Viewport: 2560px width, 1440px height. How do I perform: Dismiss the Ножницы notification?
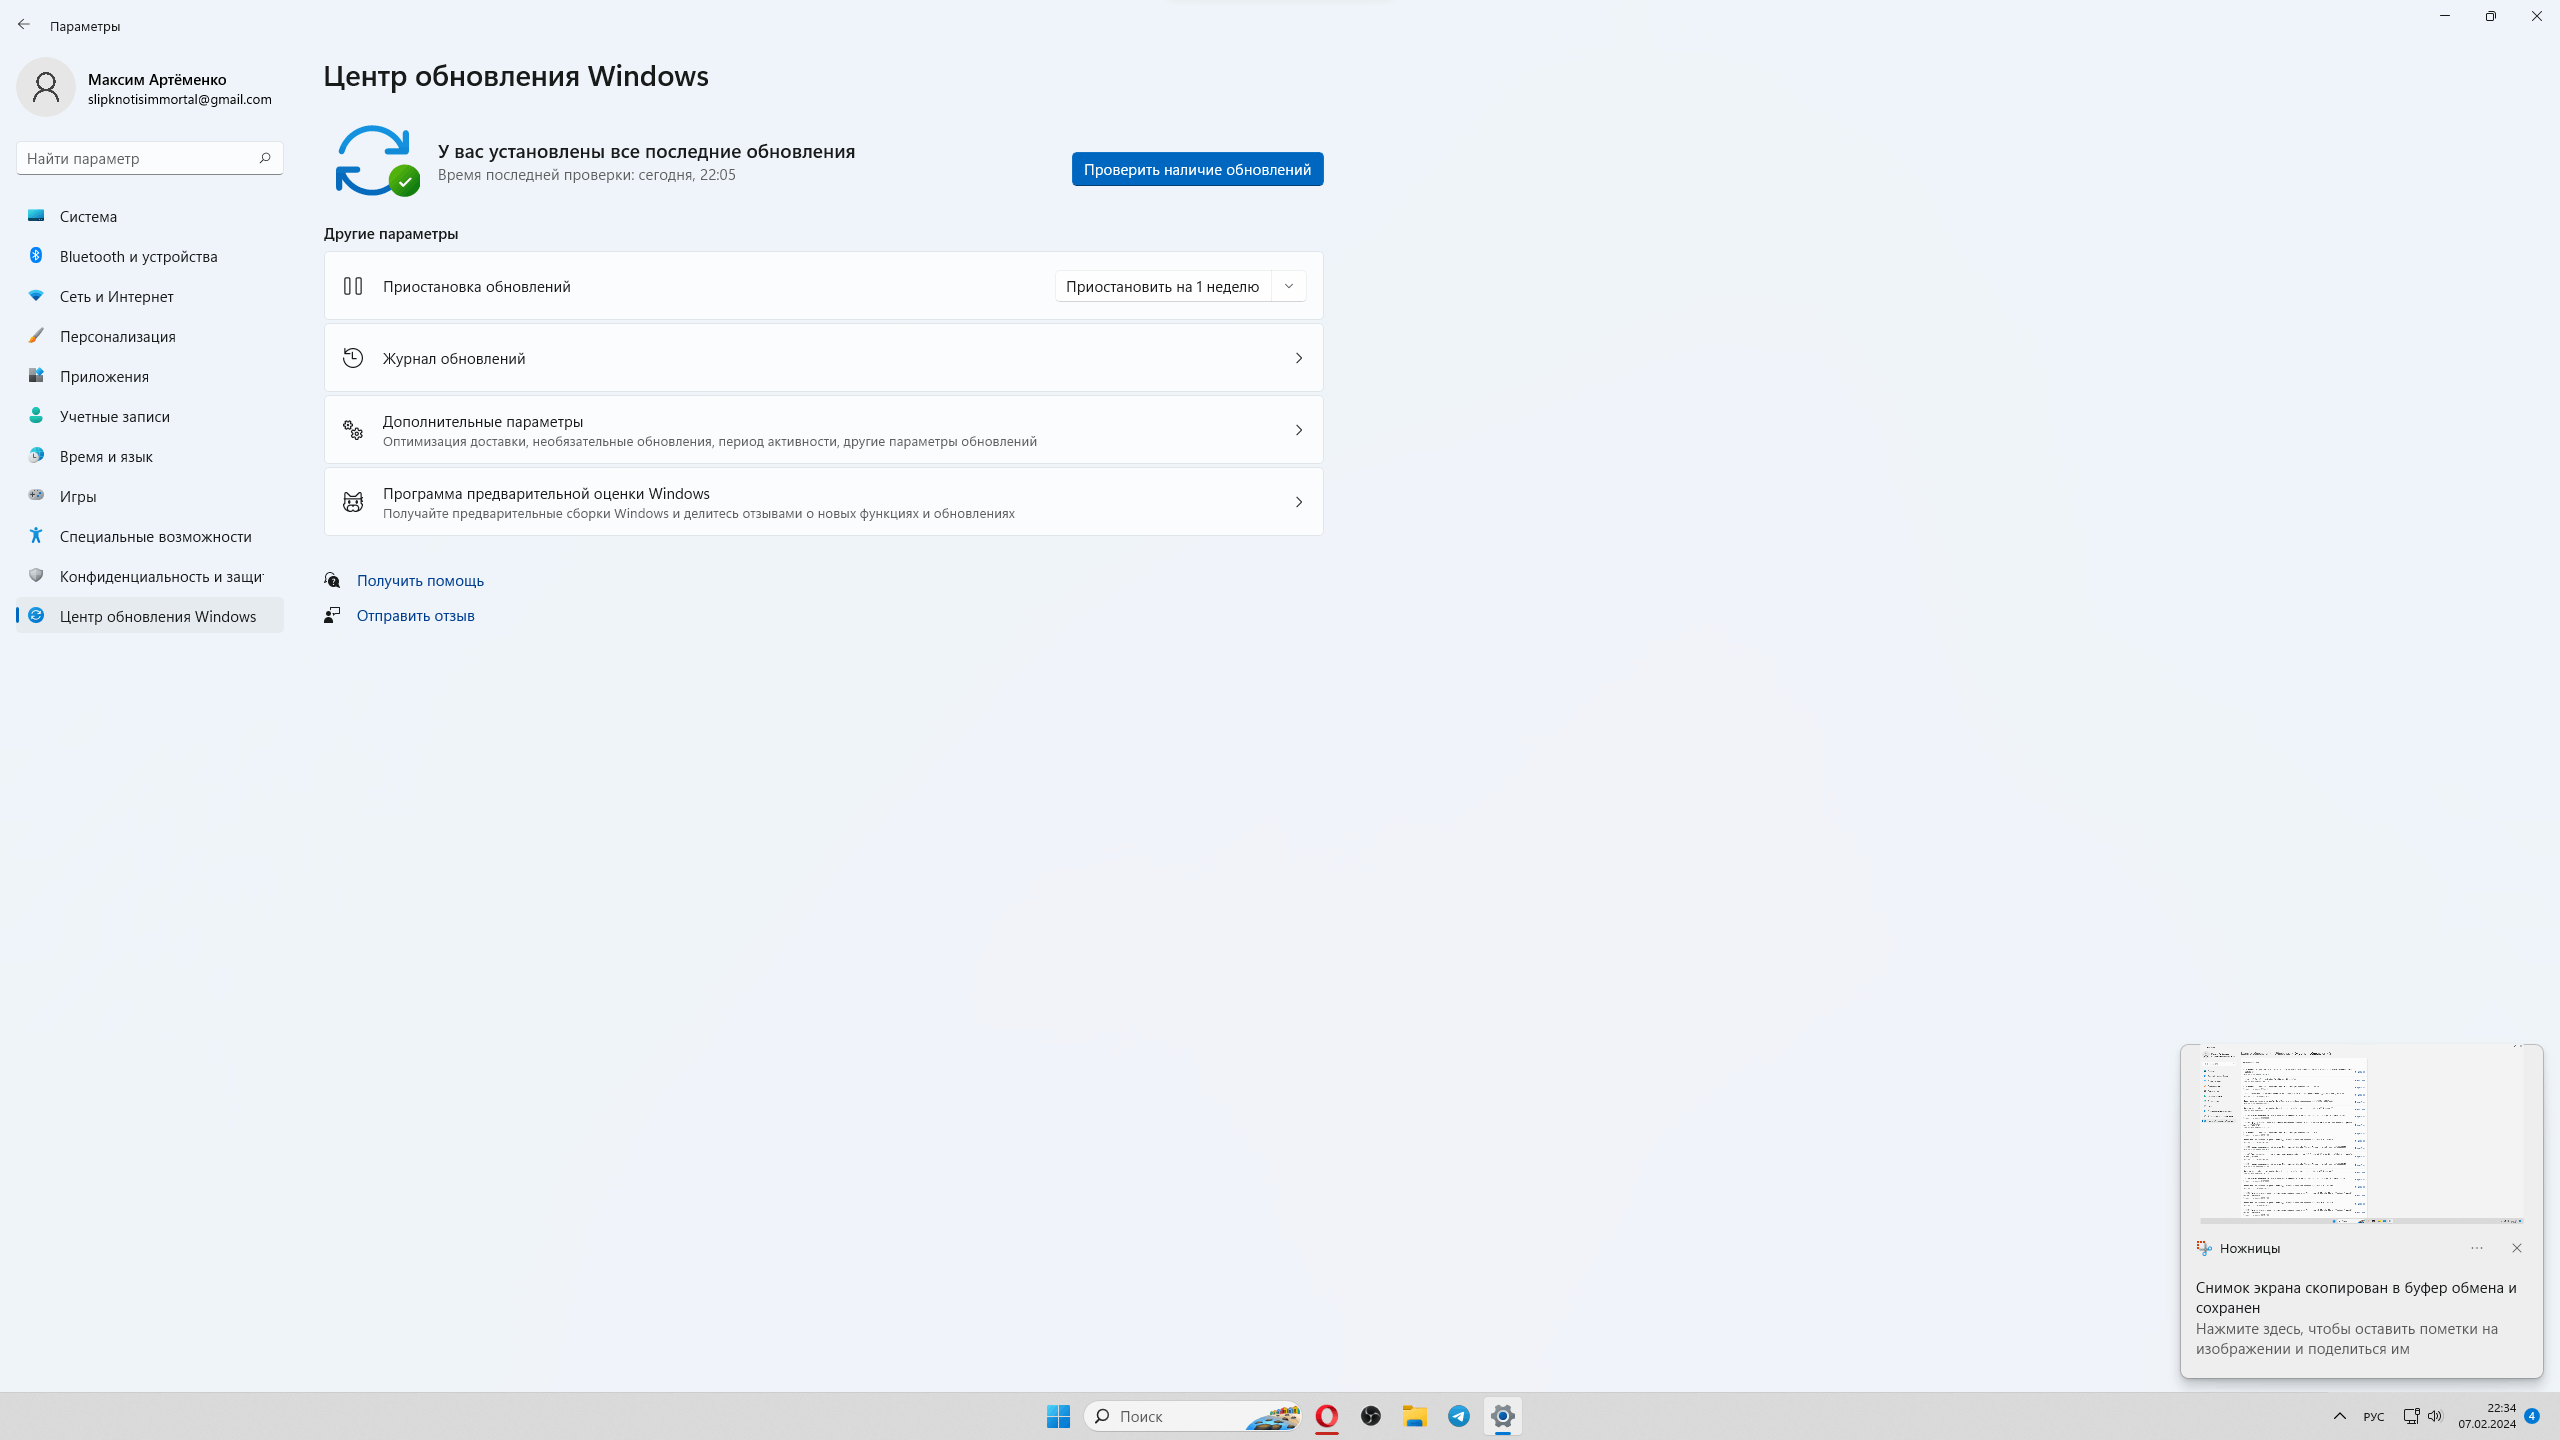pos(2517,1248)
